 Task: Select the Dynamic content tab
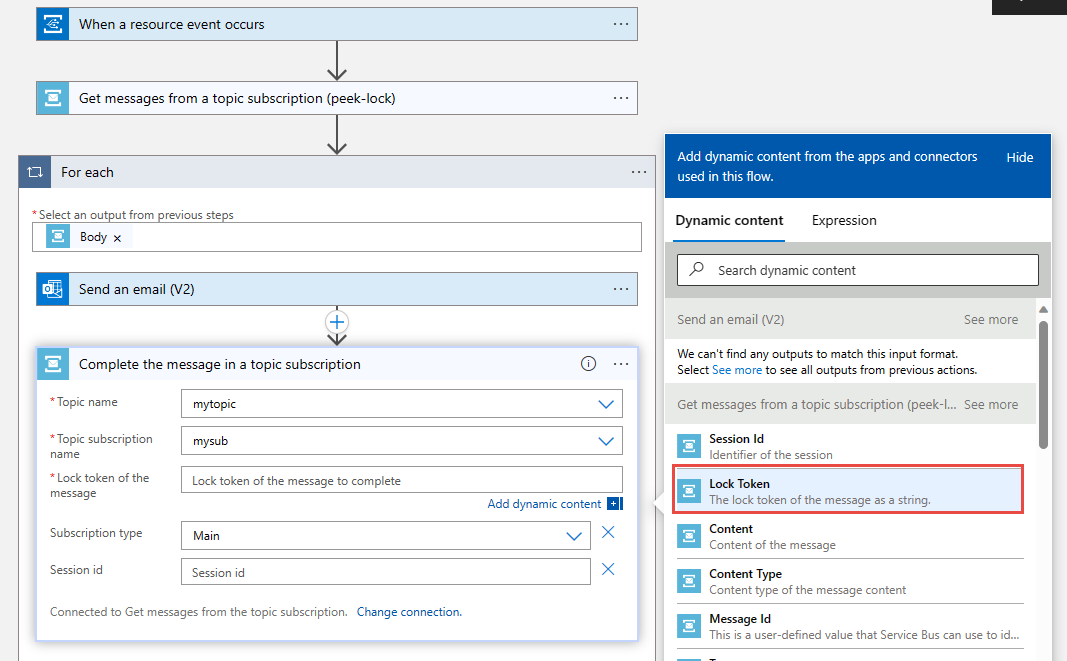click(x=729, y=220)
